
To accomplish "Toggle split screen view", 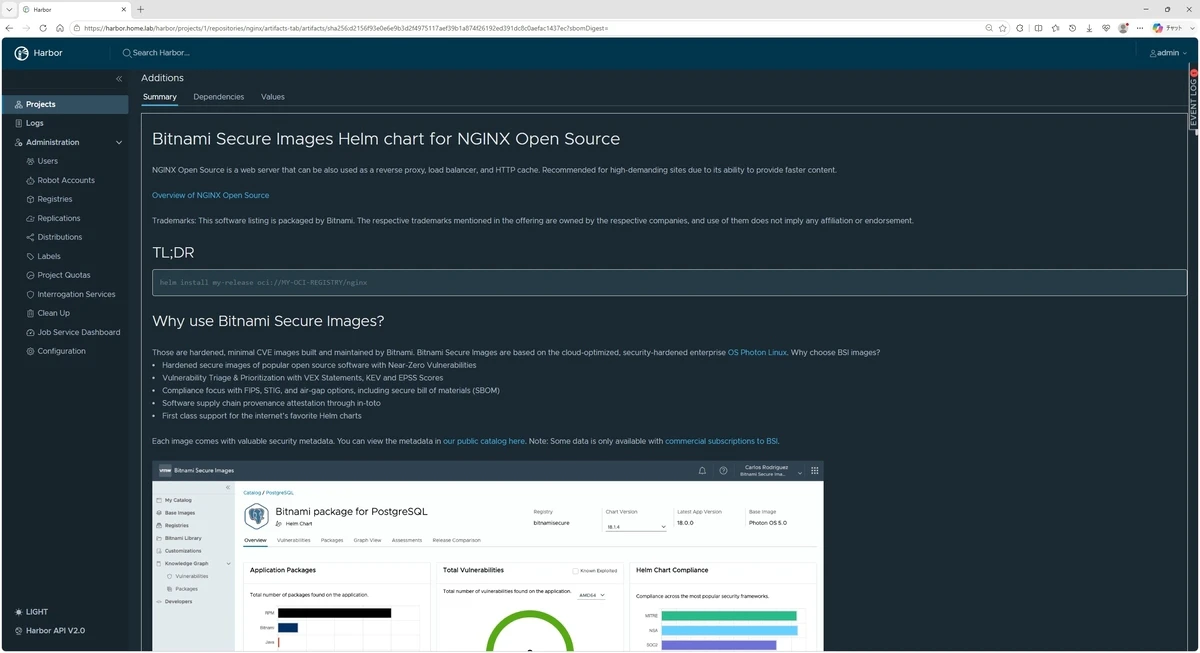I will pos(1038,28).
